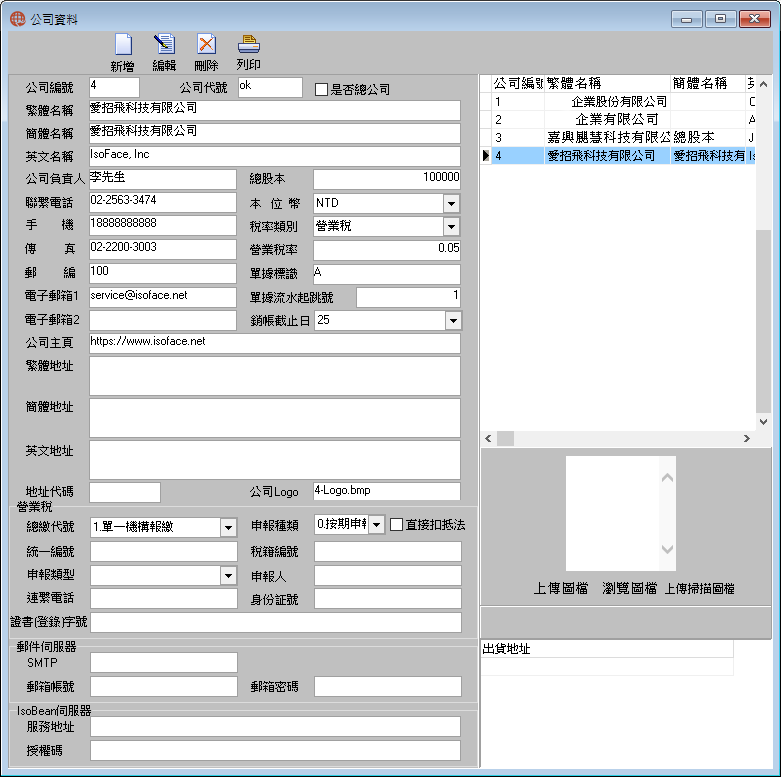Click the 公司編號 input field
The width and height of the screenshot is (781, 777).
(x=114, y=87)
